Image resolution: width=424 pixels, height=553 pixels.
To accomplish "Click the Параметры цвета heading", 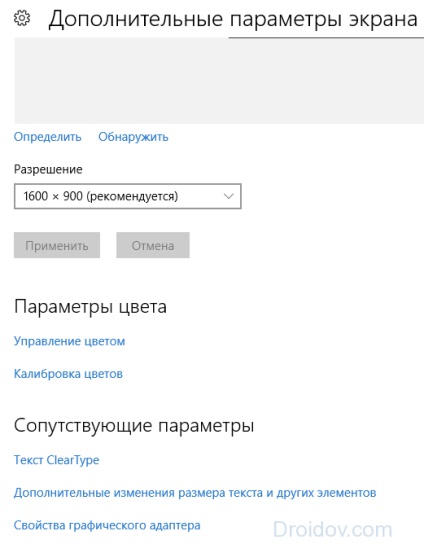I will pyautogui.click(x=90, y=307).
